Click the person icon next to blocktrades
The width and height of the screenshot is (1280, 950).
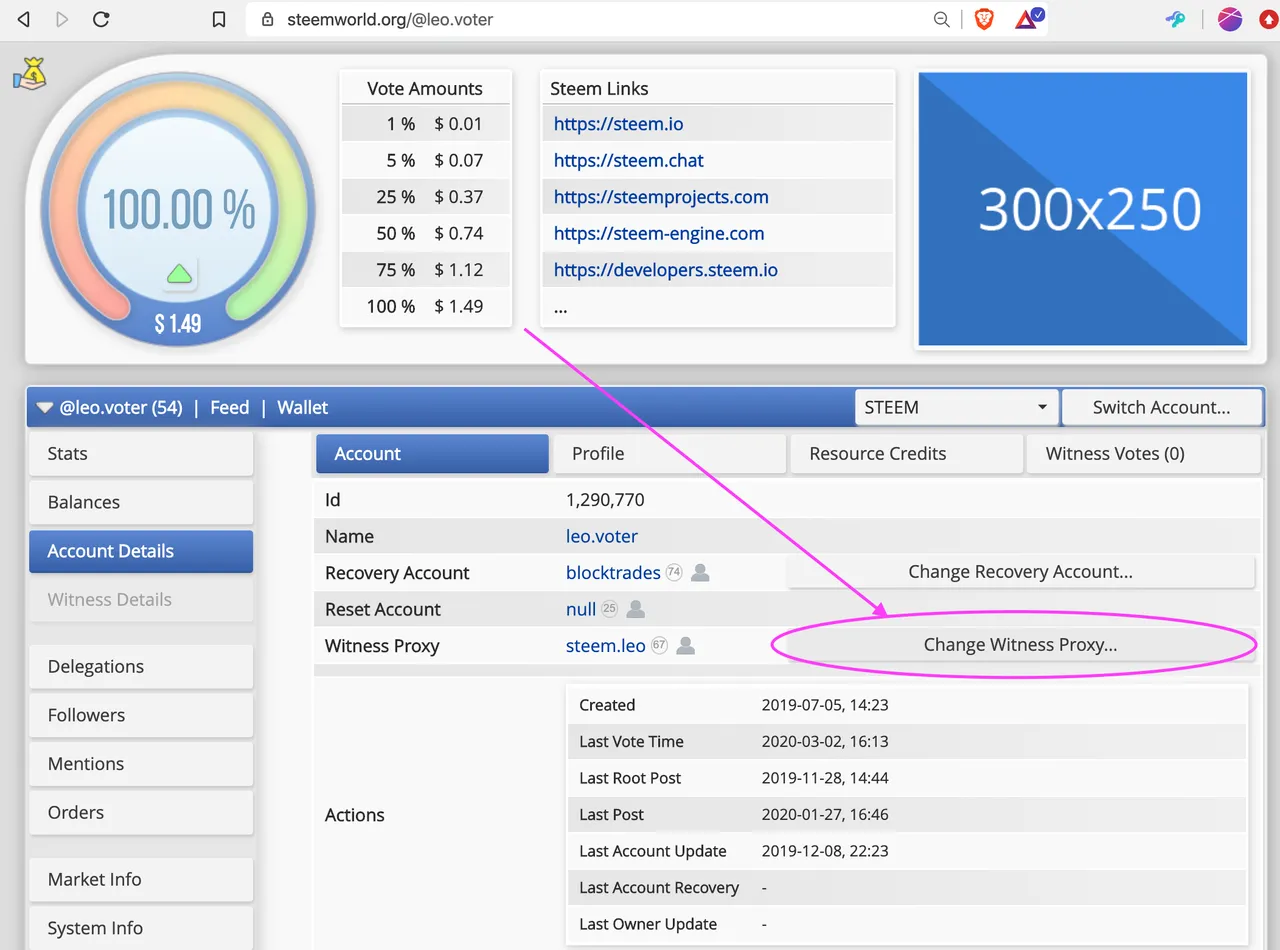pos(701,573)
